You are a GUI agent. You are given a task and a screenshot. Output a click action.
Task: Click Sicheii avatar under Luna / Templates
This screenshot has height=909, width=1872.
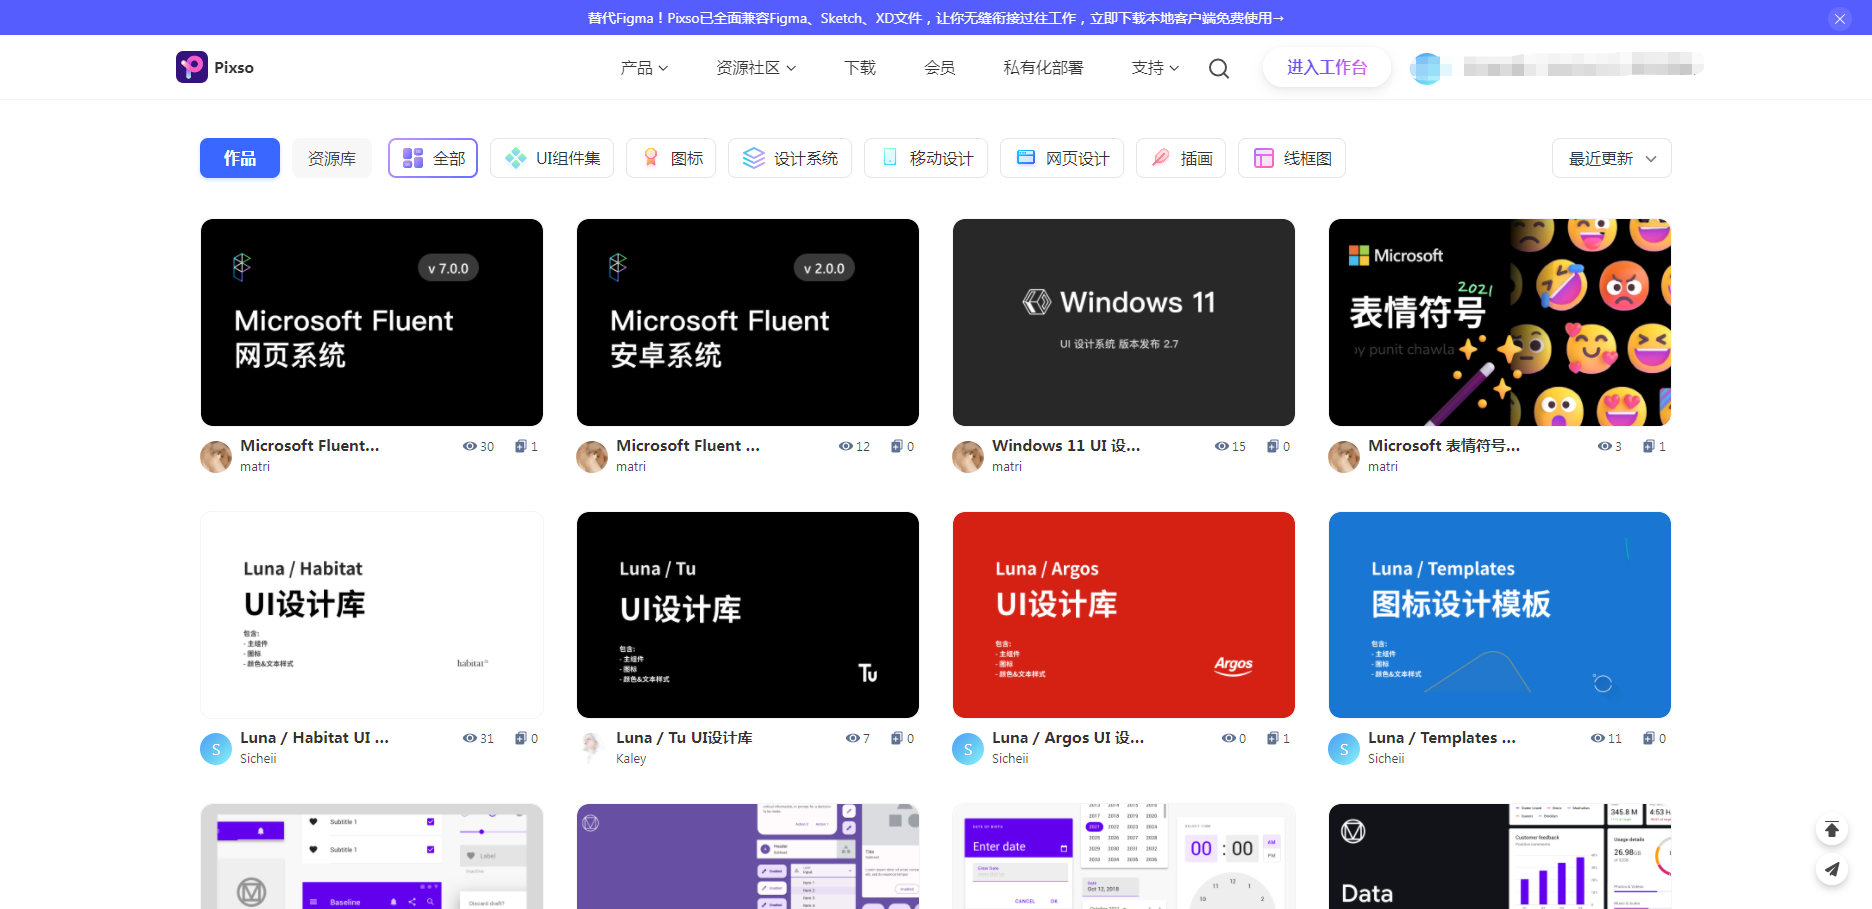pos(1344,749)
